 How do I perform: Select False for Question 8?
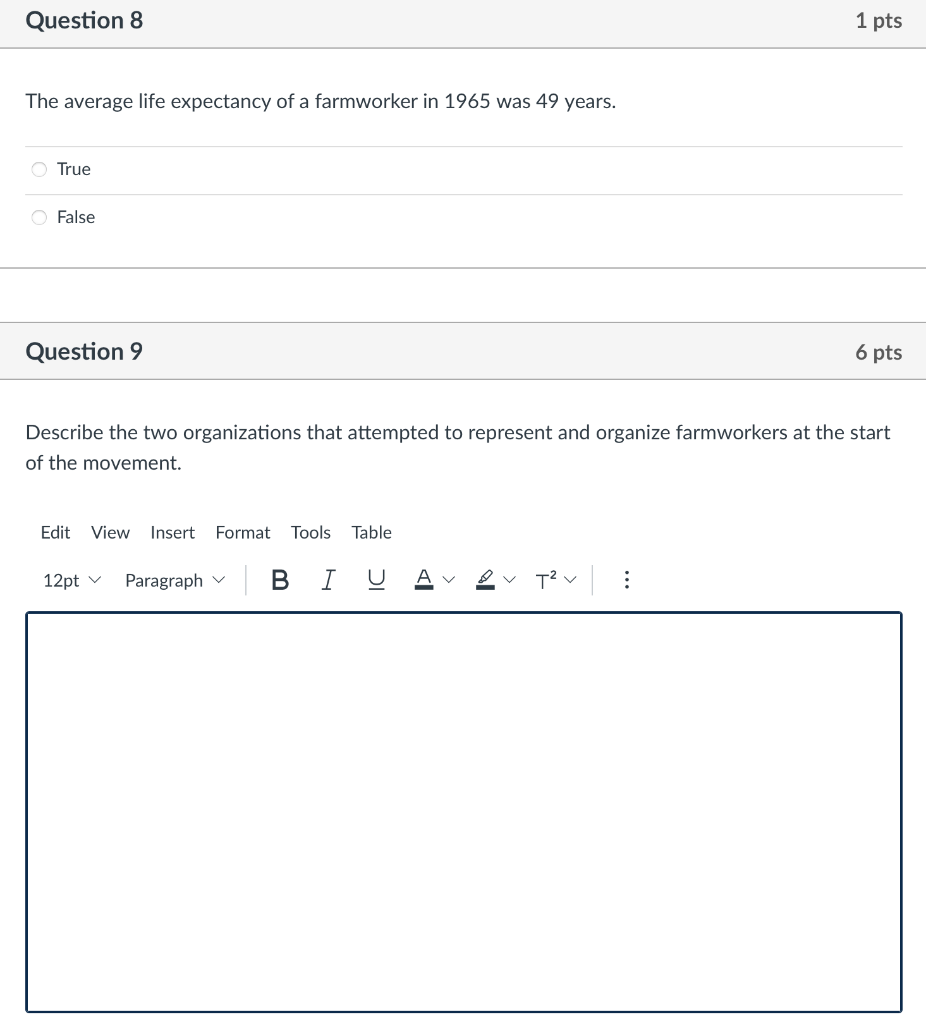pos(38,217)
